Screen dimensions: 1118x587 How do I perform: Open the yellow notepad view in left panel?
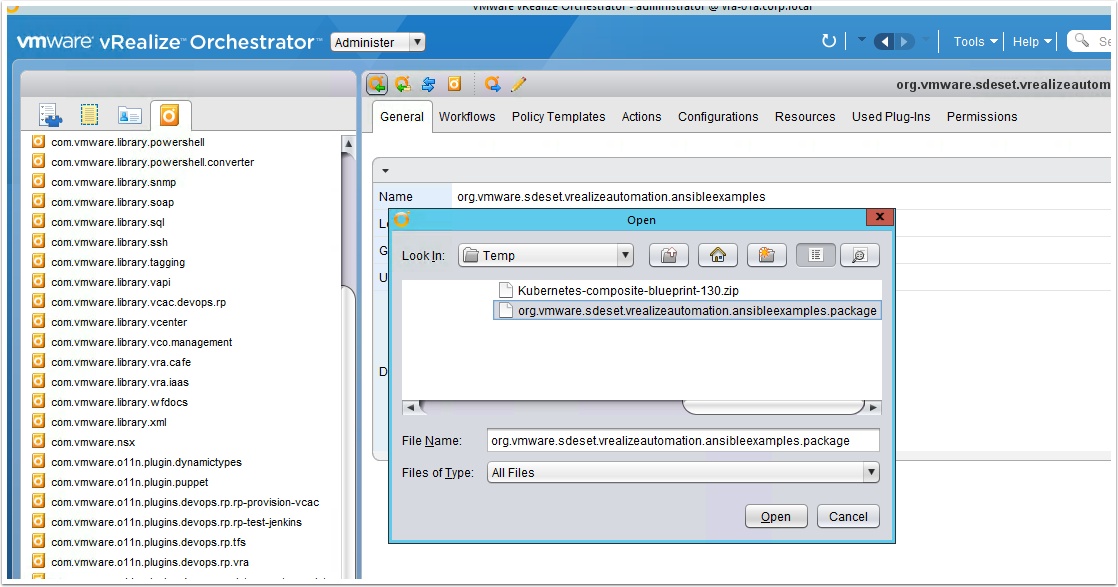pyautogui.click(x=89, y=115)
